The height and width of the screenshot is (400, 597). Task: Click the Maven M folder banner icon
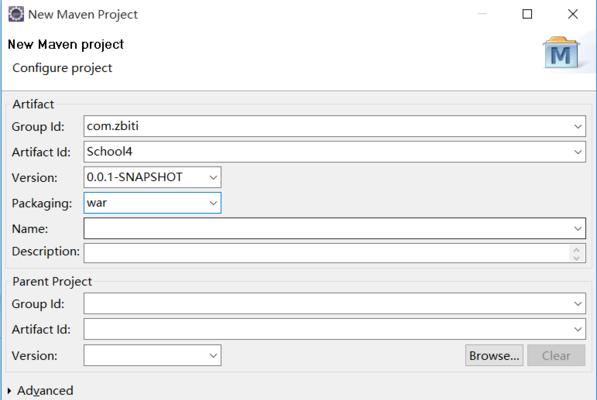click(561, 53)
